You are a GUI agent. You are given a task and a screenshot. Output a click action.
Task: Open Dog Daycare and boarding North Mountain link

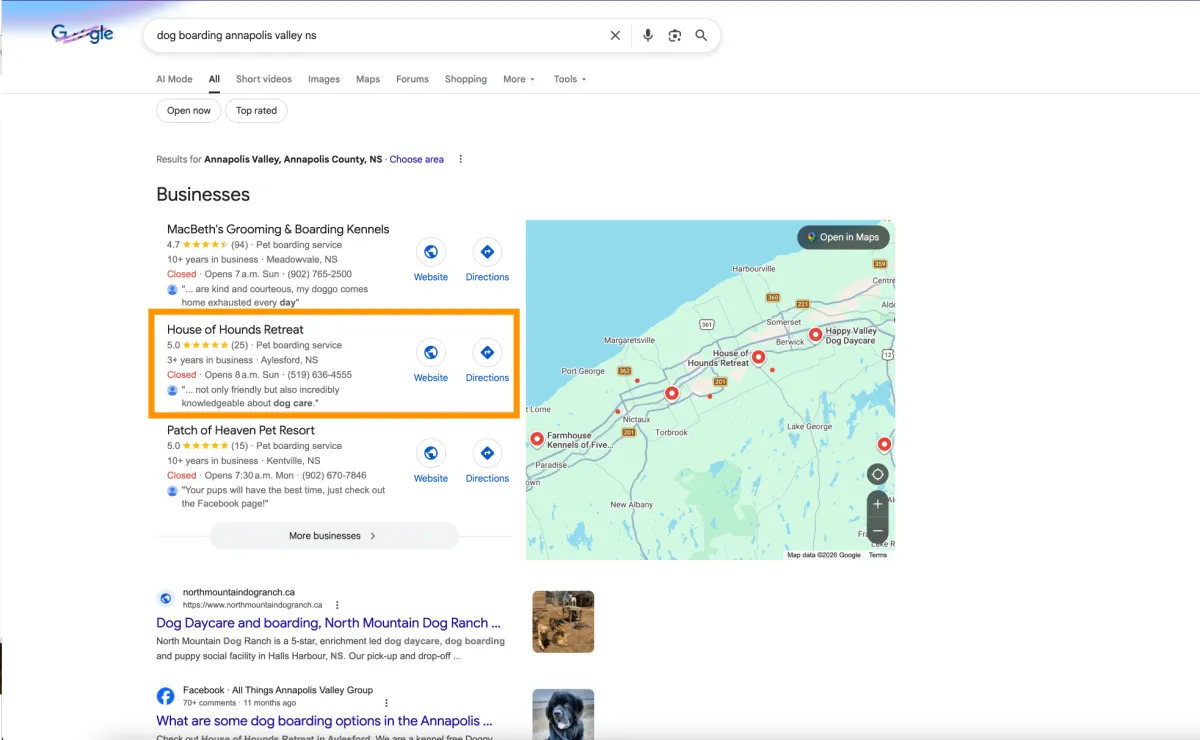coord(328,623)
